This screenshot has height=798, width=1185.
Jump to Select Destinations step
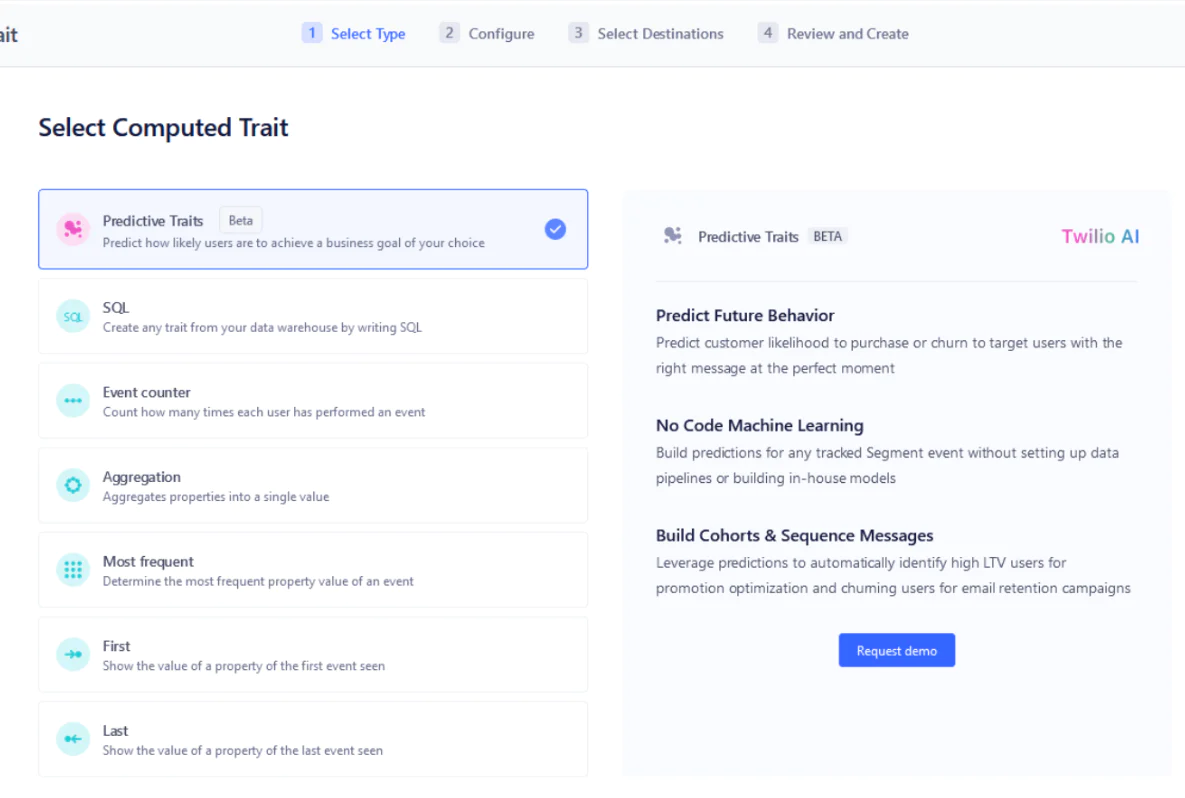pyautogui.click(x=646, y=34)
